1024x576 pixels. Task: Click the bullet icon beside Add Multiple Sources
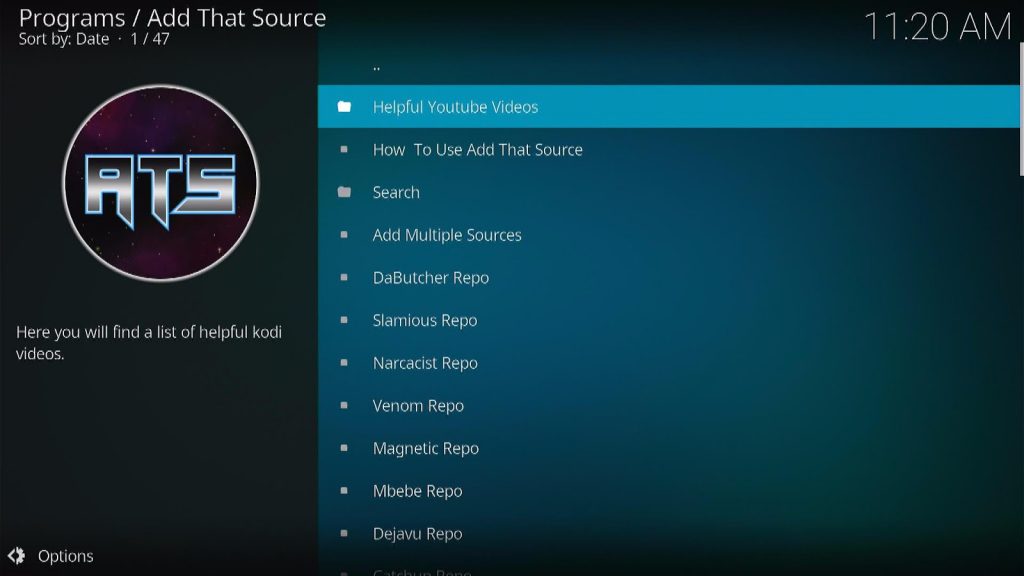[x=344, y=234]
